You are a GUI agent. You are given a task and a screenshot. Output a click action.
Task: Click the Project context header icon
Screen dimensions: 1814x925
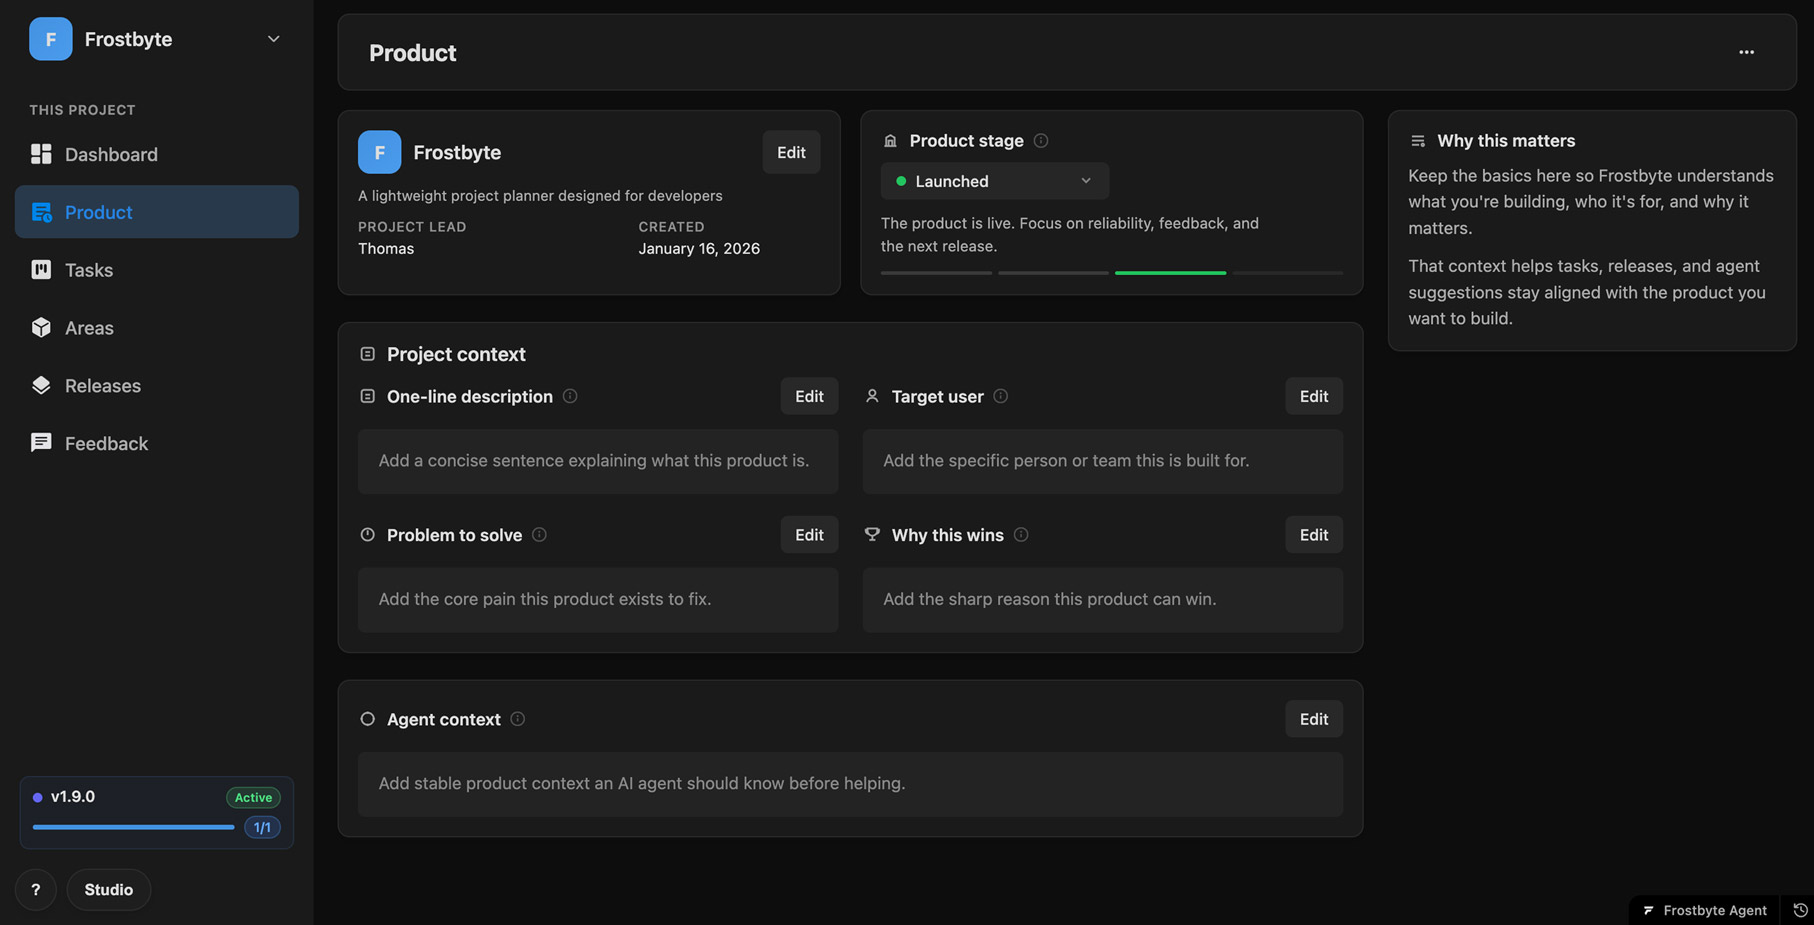[x=367, y=354]
